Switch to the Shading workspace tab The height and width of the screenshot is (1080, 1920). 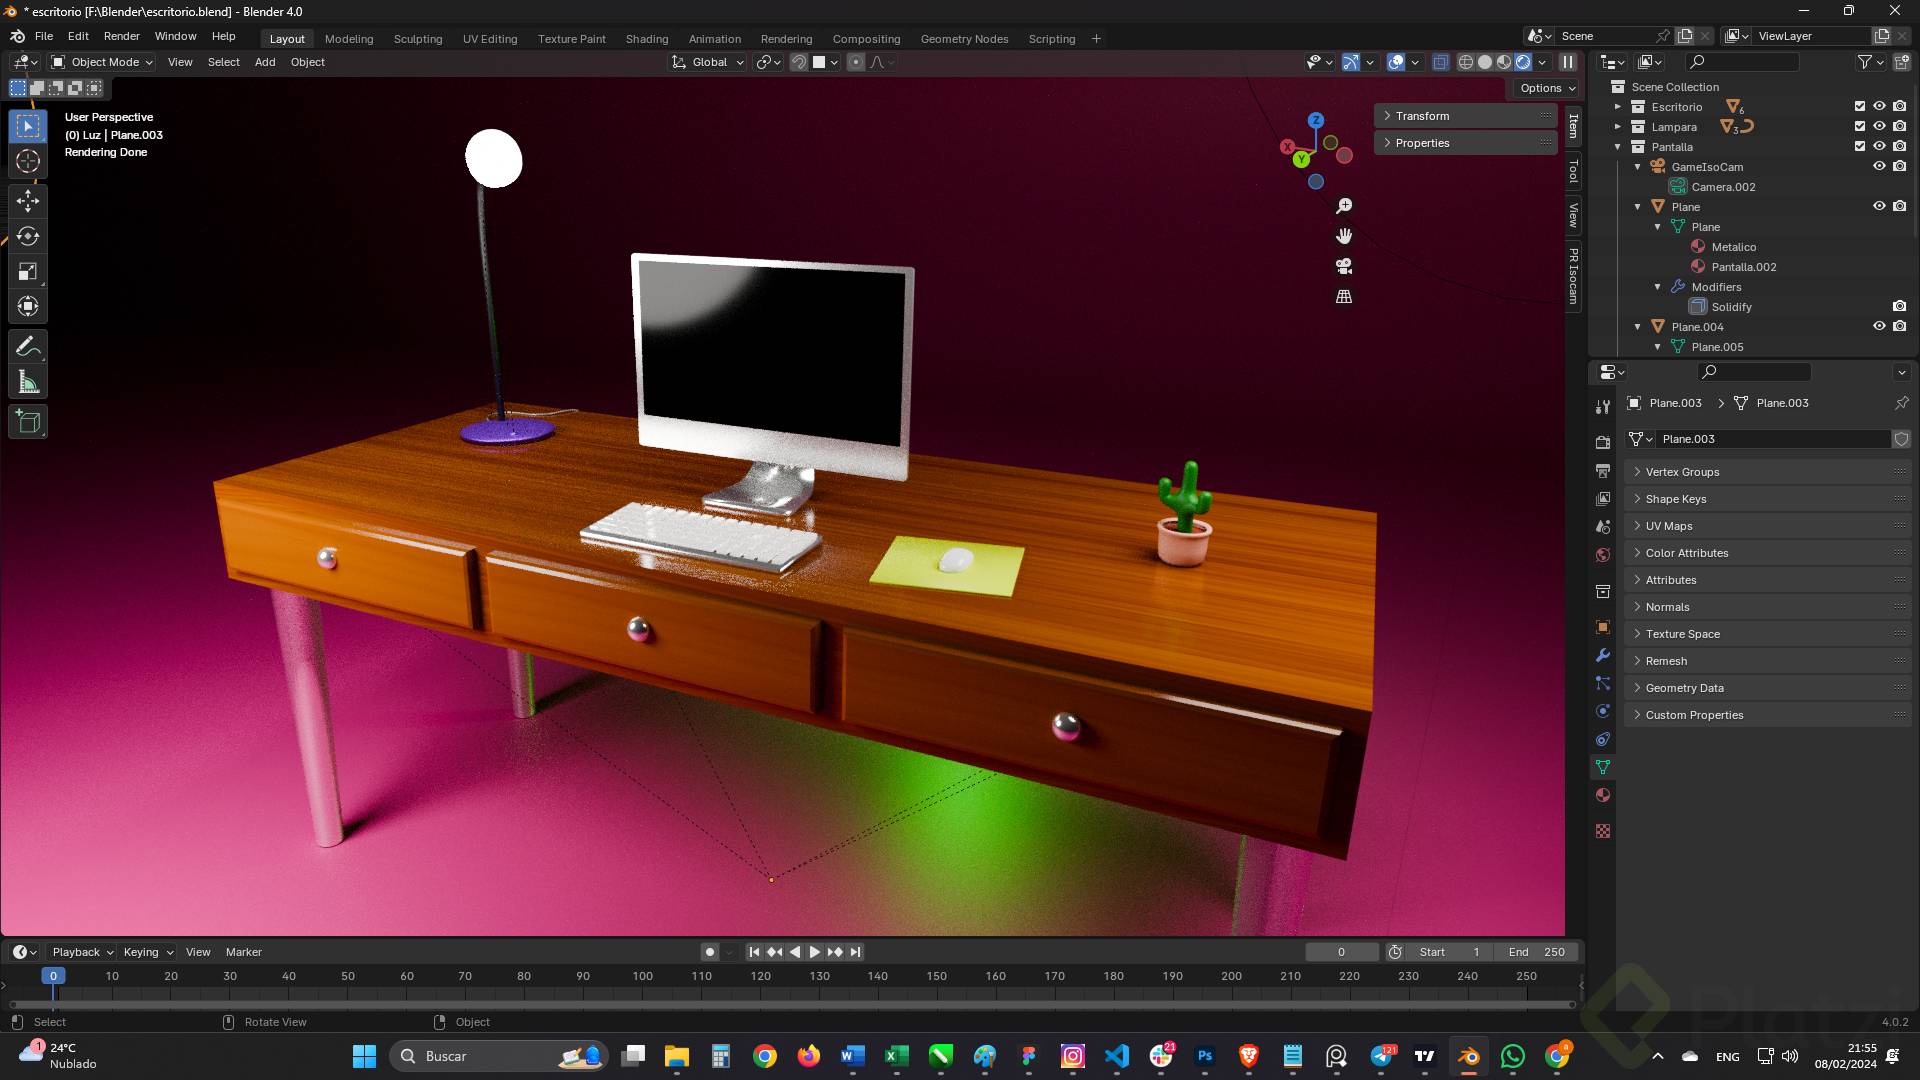pyautogui.click(x=646, y=39)
